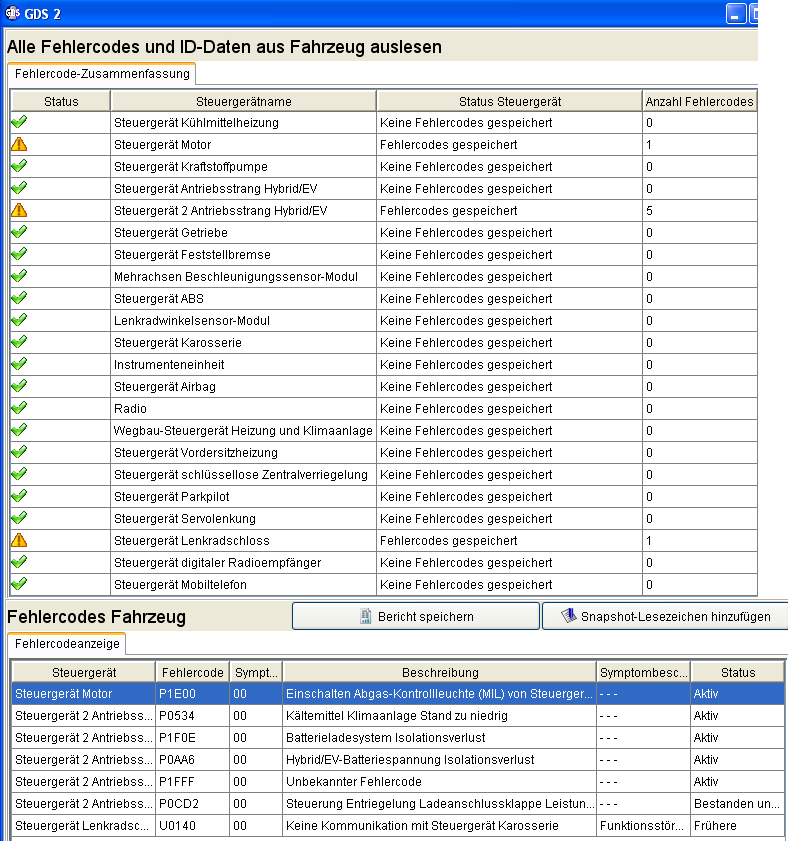
Task: Click warning icon beside Steuergerät Lenkradschloss
Action: [x=19, y=541]
